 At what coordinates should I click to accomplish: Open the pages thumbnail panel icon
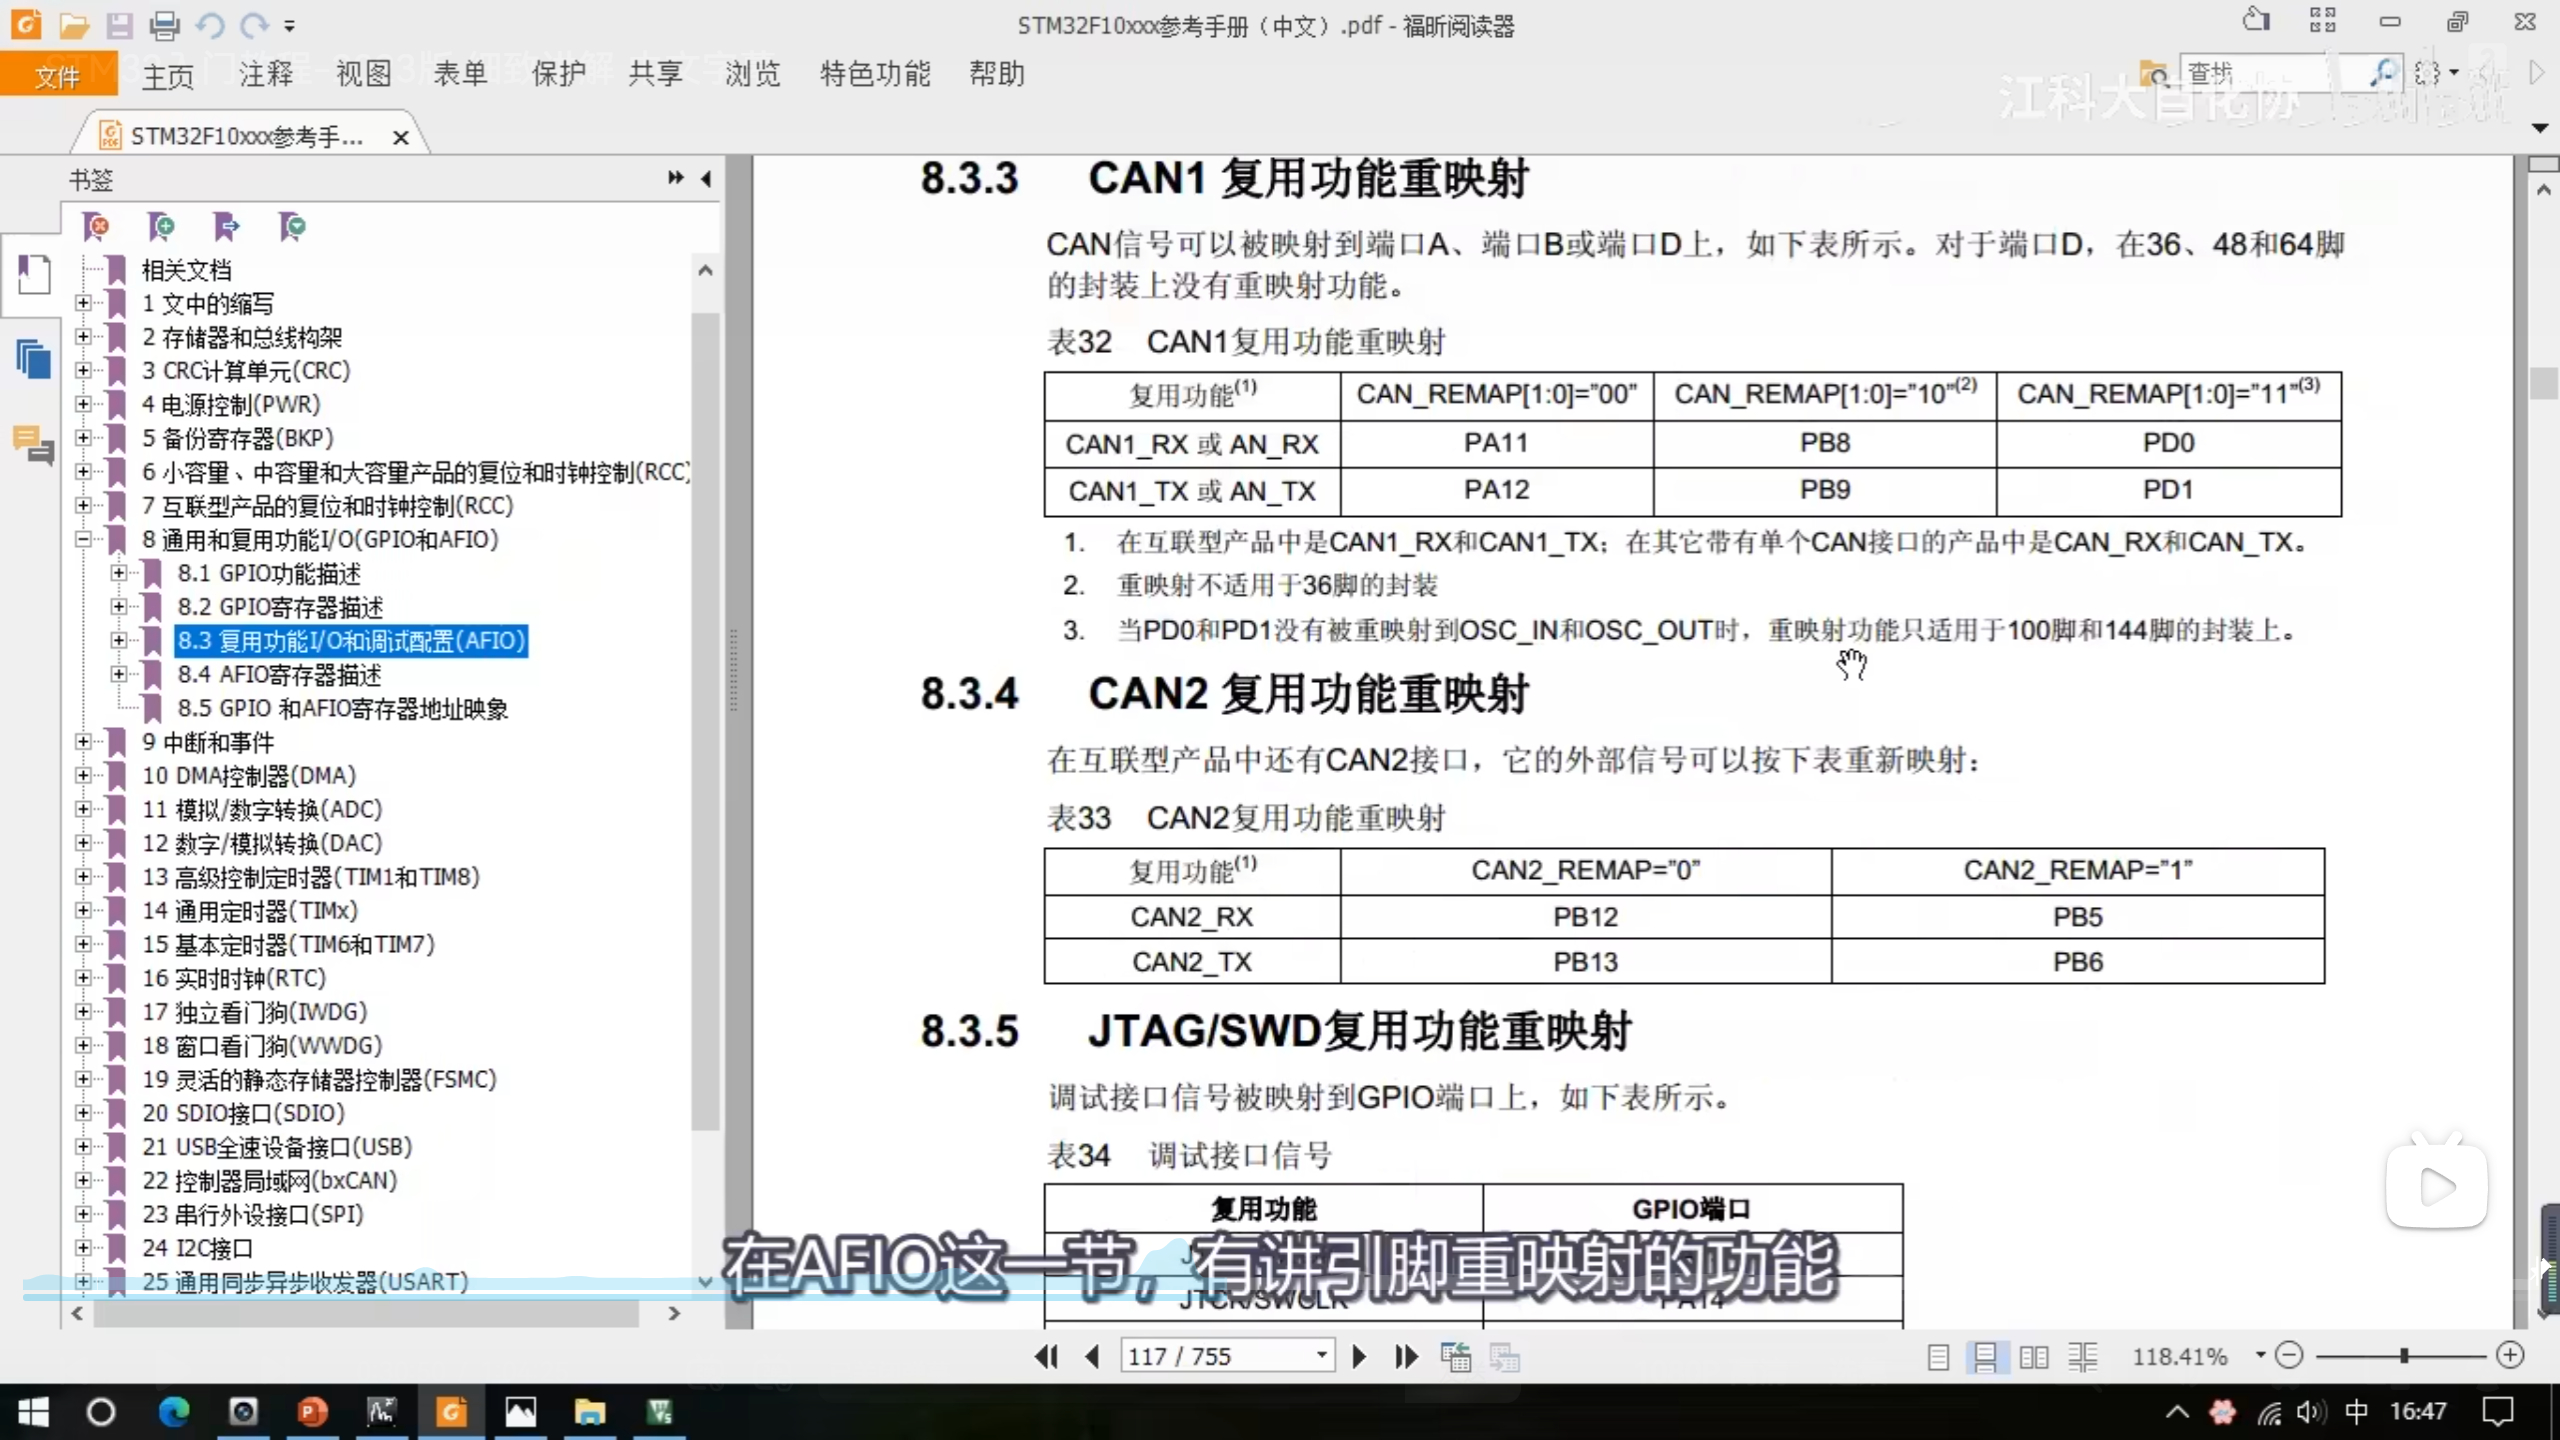pyautogui.click(x=33, y=359)
